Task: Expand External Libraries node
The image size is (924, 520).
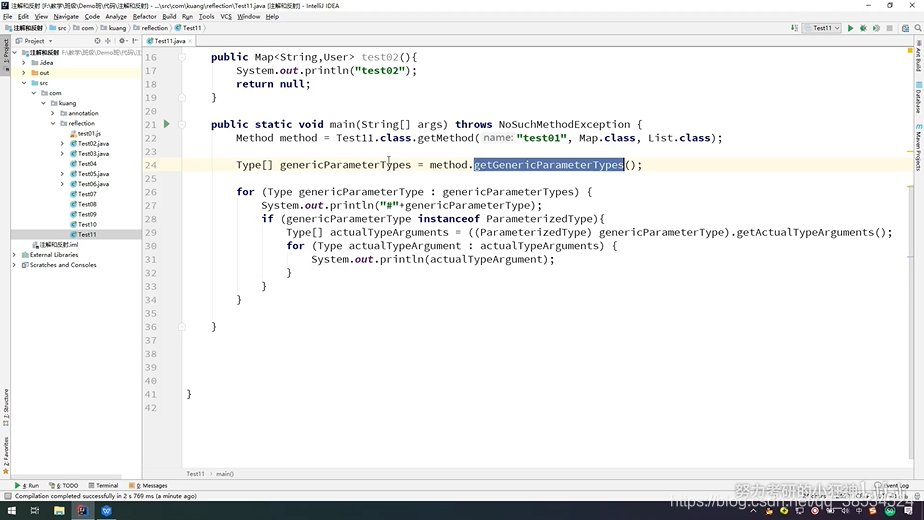Action: click(x=14, y=255)
